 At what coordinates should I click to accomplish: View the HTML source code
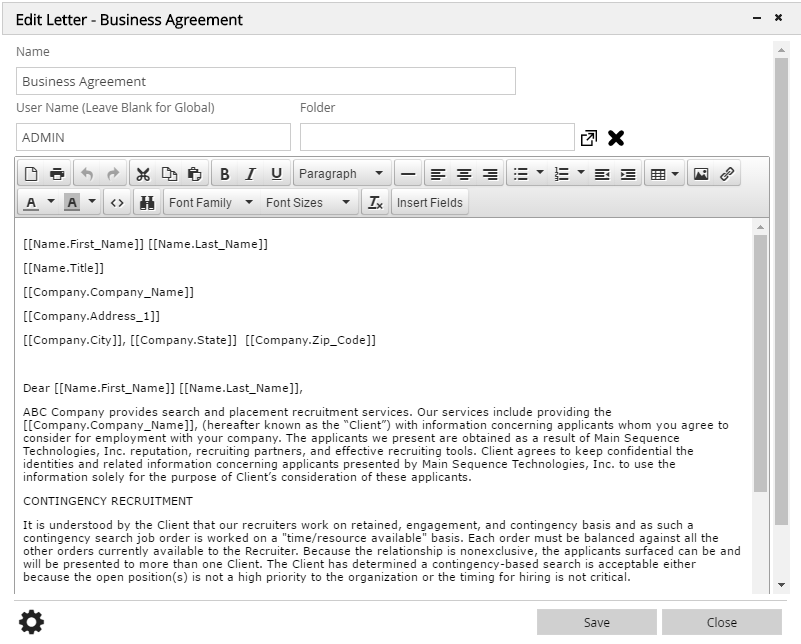[117, 203]
